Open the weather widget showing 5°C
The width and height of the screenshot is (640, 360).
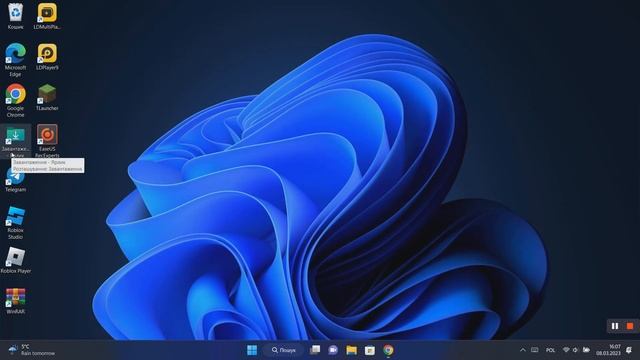pos(32,350)
